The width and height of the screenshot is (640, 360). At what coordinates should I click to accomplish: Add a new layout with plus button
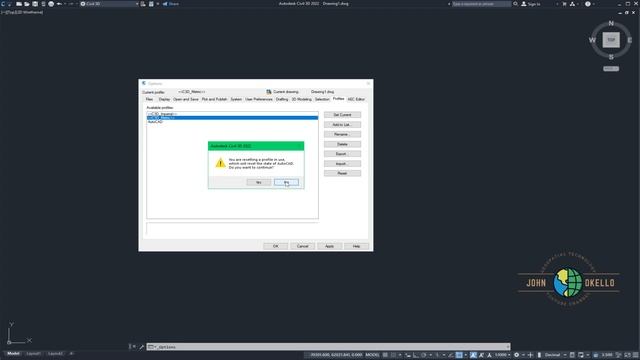pyautogui.click(x=71, y=353)
